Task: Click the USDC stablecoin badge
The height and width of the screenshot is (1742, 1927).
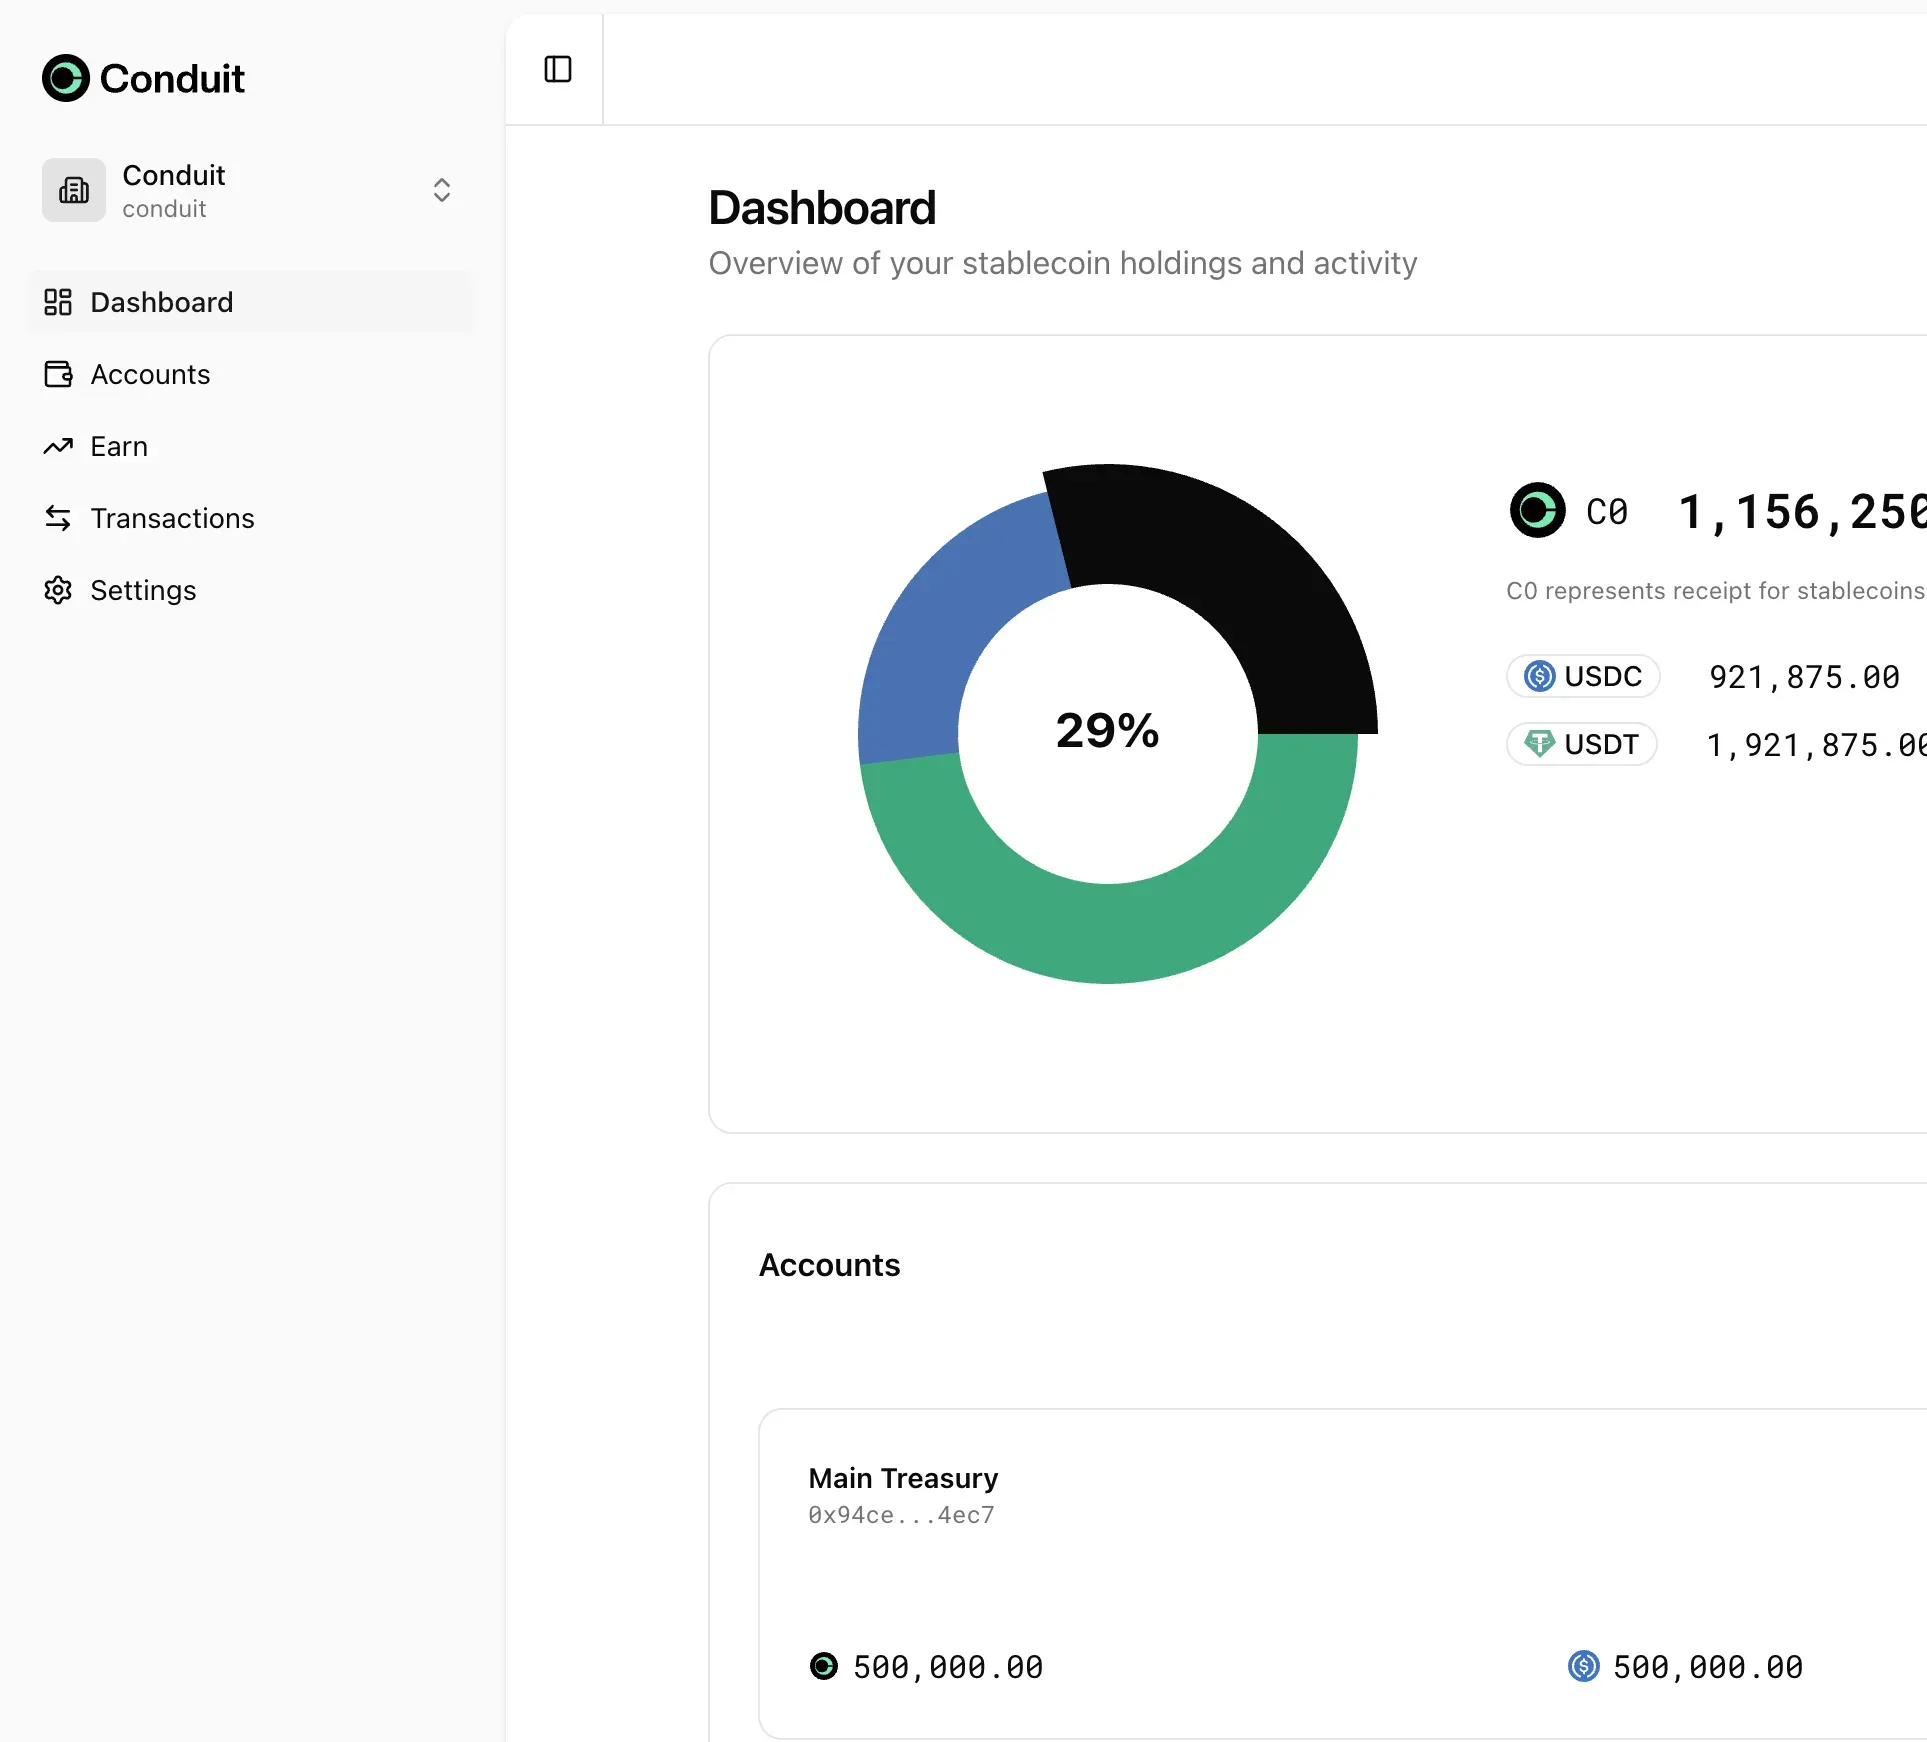Action: [1582, 676]
